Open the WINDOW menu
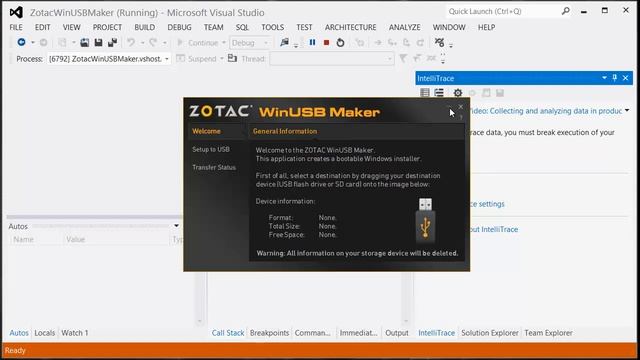This screenshot has height=360, width=640. (x=449, y=27)
